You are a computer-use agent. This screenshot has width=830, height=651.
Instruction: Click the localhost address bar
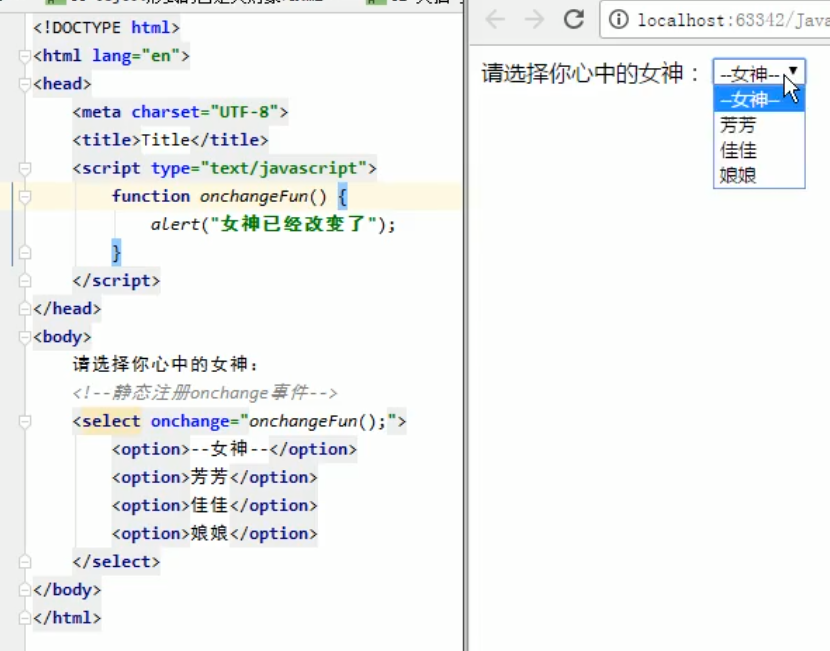point(733,20)
